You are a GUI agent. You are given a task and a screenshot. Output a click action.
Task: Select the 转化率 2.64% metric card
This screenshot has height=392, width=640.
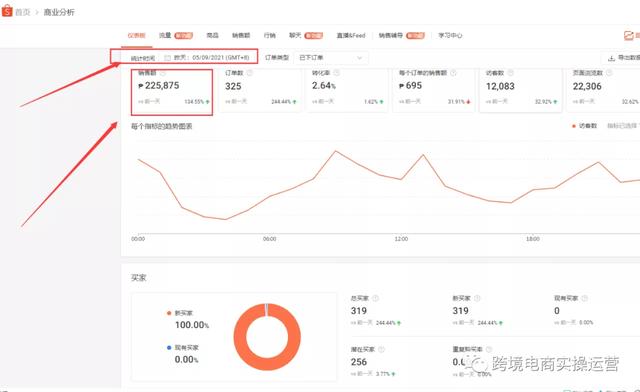click(347, 91)
